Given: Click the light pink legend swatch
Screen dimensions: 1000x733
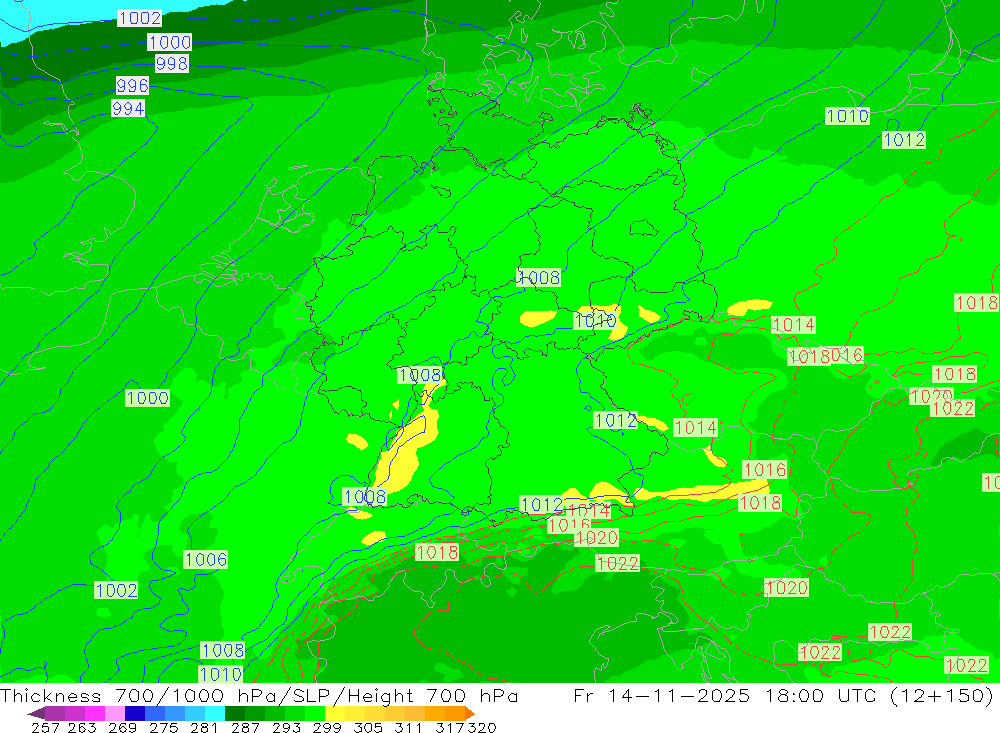Looking at the screenshot, I should [x=115, y=713].
